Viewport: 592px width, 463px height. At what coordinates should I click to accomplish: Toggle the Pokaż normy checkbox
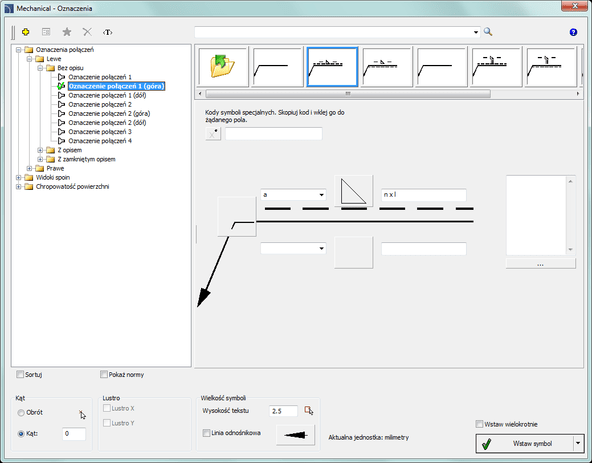pos(103,375)
